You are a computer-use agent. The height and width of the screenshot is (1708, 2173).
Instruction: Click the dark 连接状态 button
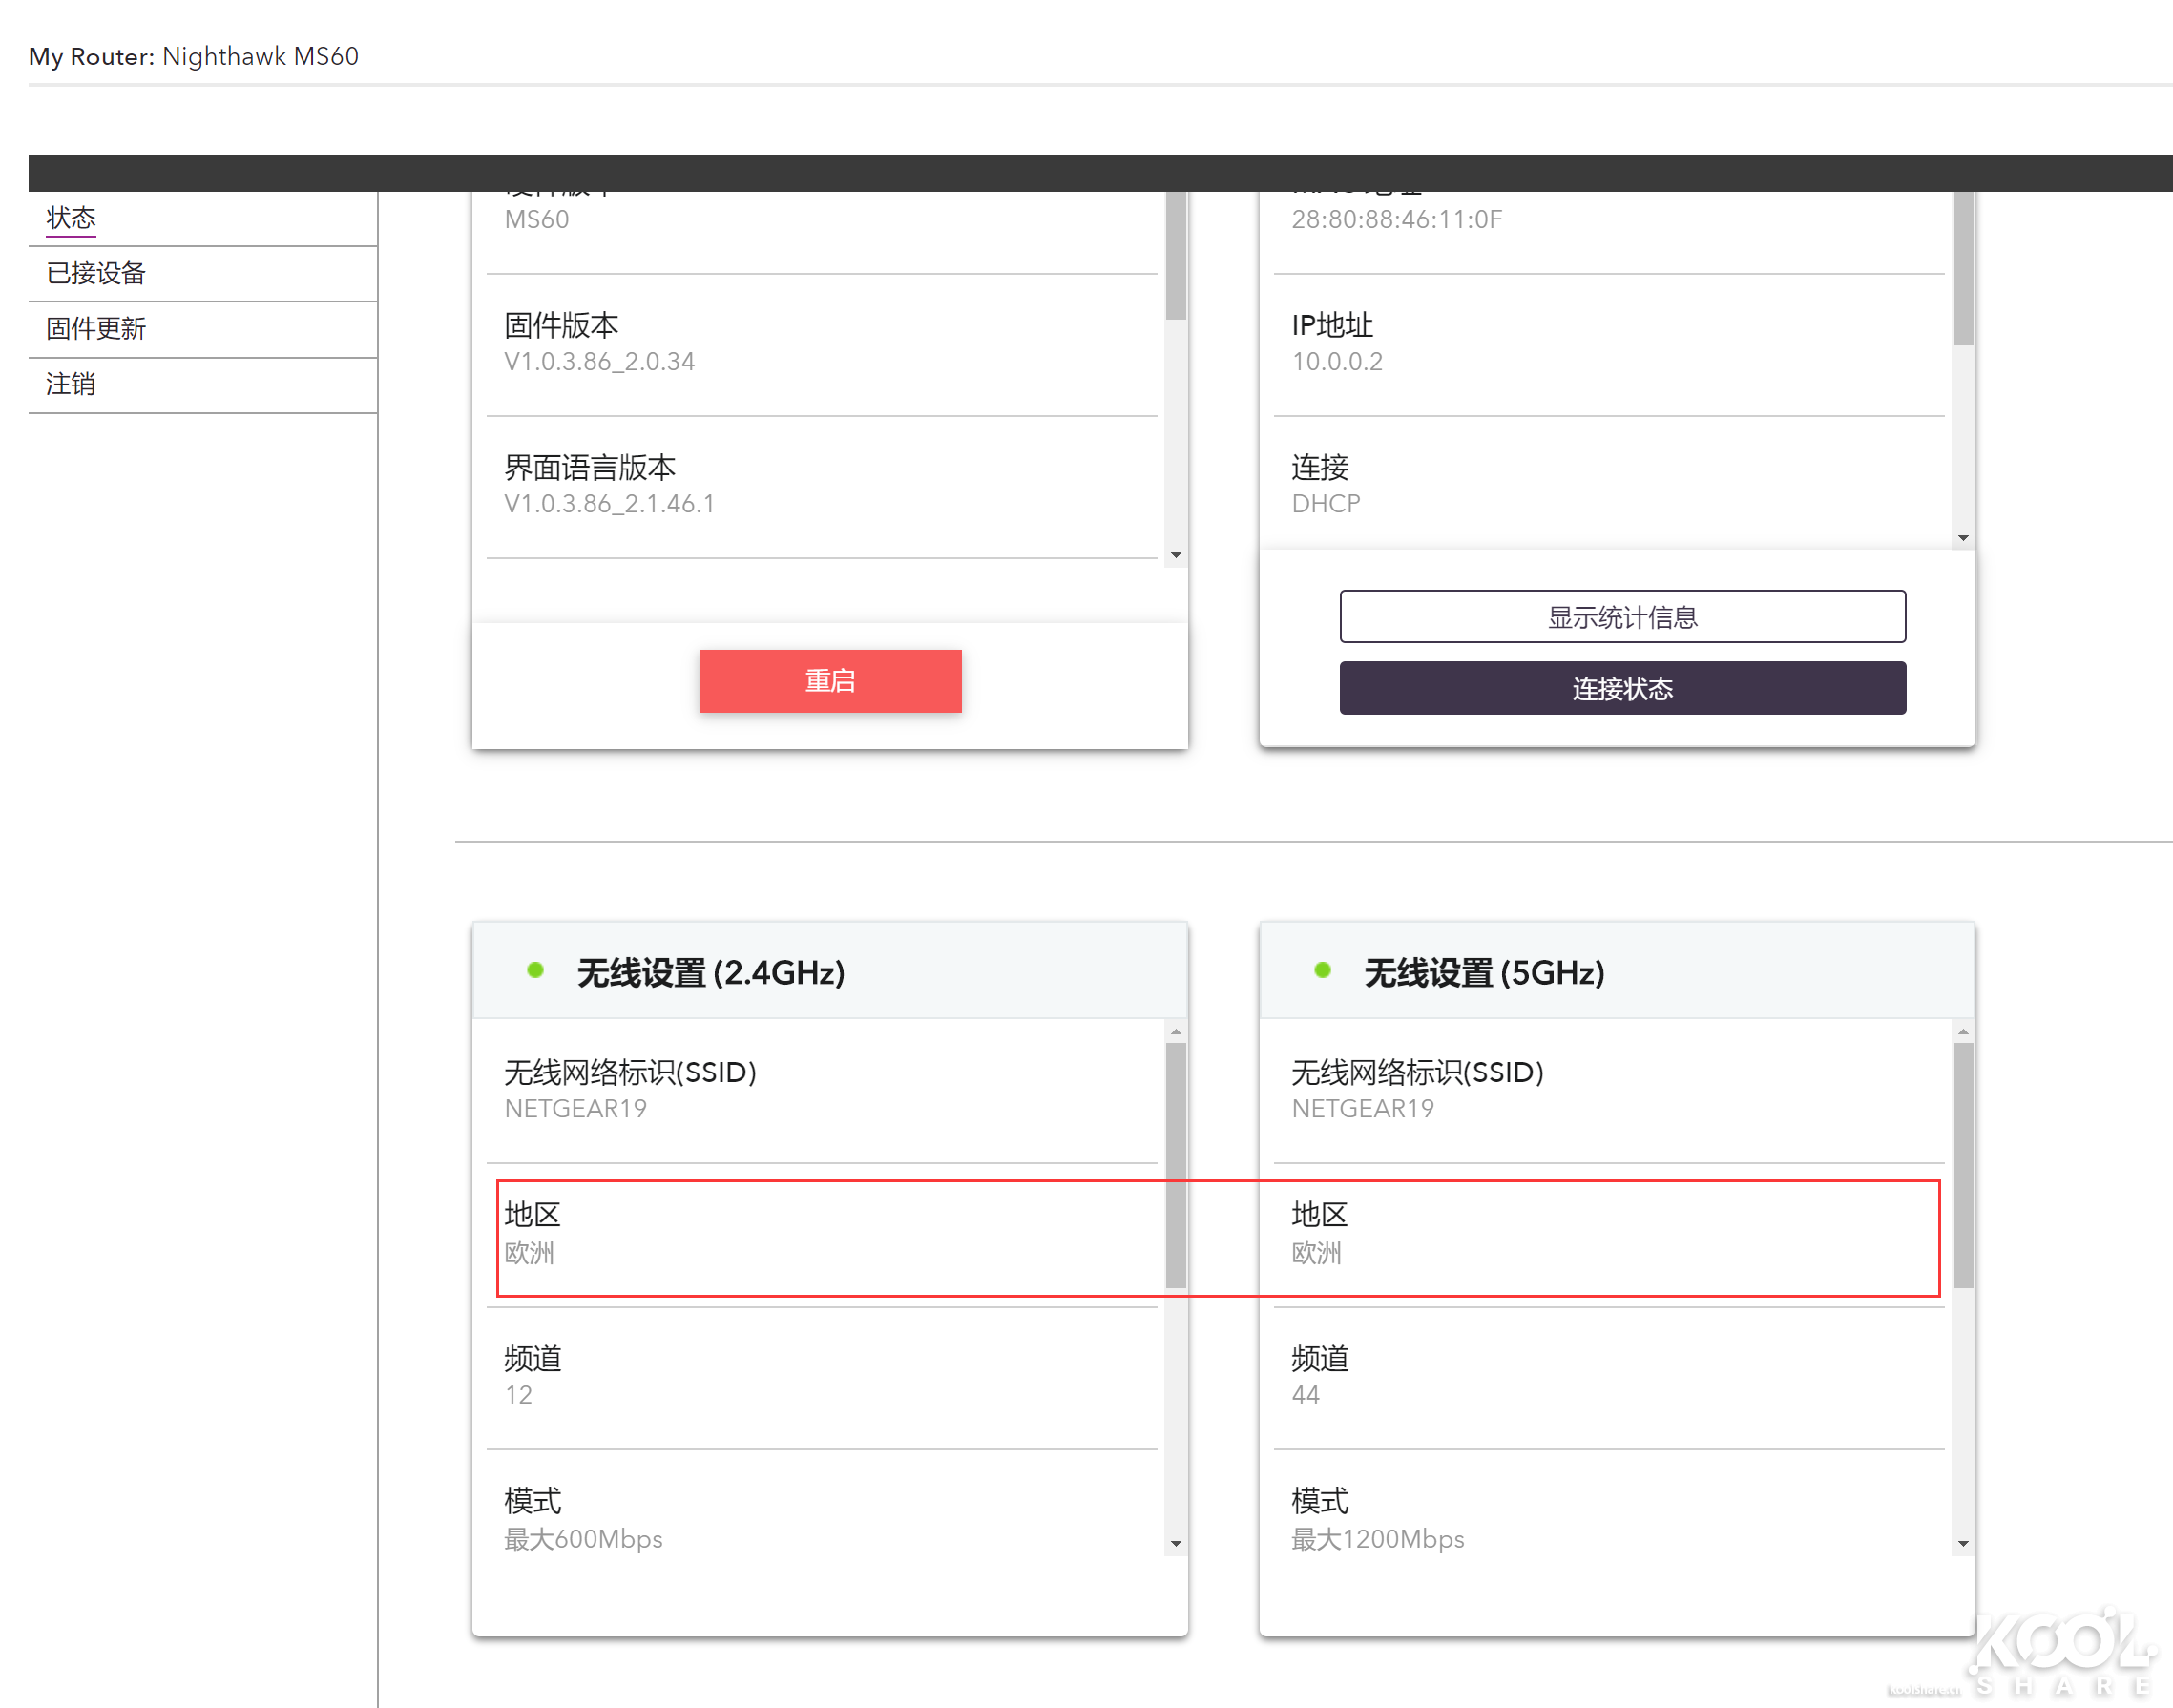(x=1622, y=688)
